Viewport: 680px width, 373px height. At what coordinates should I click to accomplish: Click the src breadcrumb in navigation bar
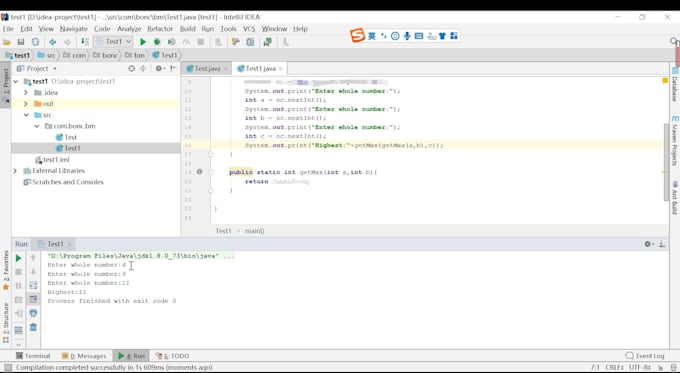click(x=47, y=55)
